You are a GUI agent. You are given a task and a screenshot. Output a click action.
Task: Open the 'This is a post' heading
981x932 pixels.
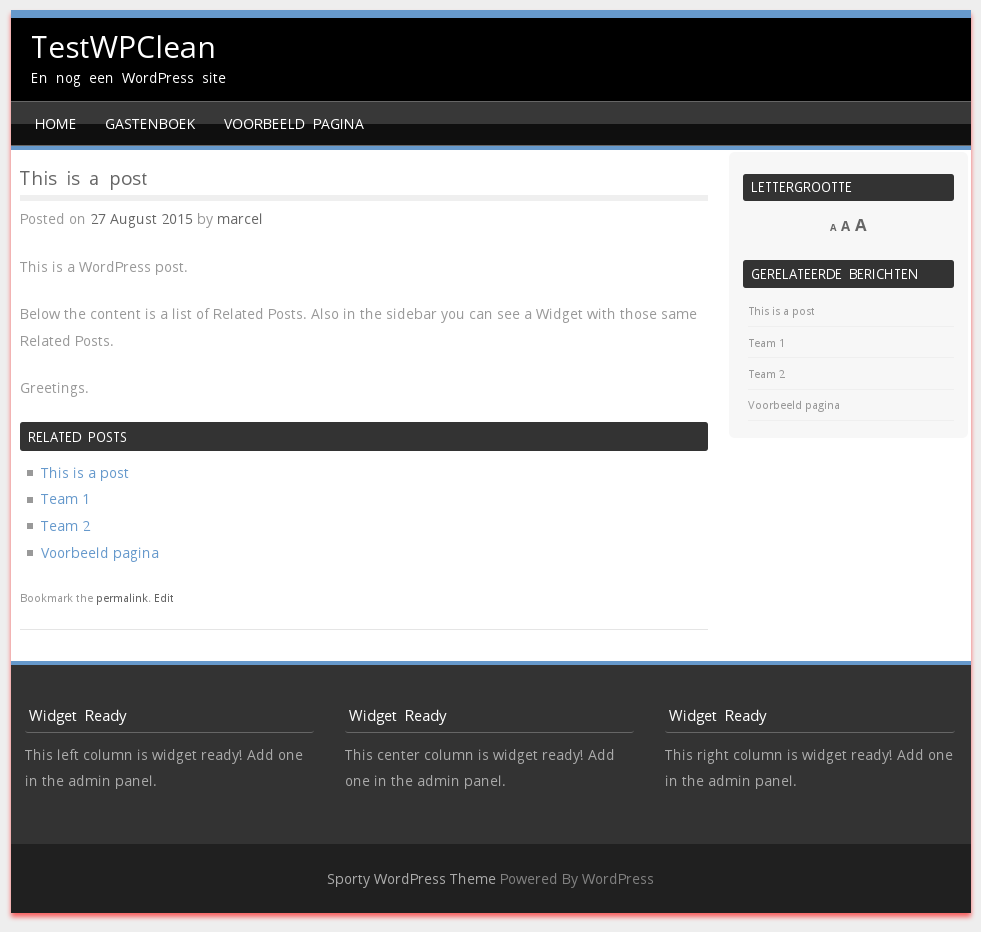83,179
